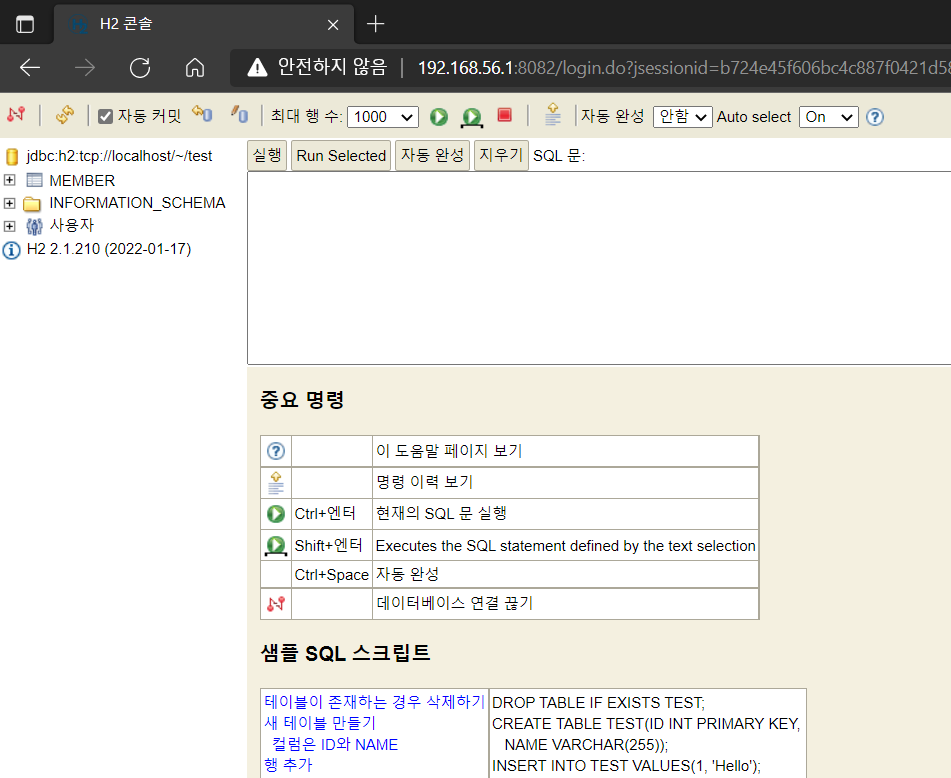Viewport: 951px width, 778px height.
Task: Click the 지우기 clear button
Action: (x=501, y=155)
